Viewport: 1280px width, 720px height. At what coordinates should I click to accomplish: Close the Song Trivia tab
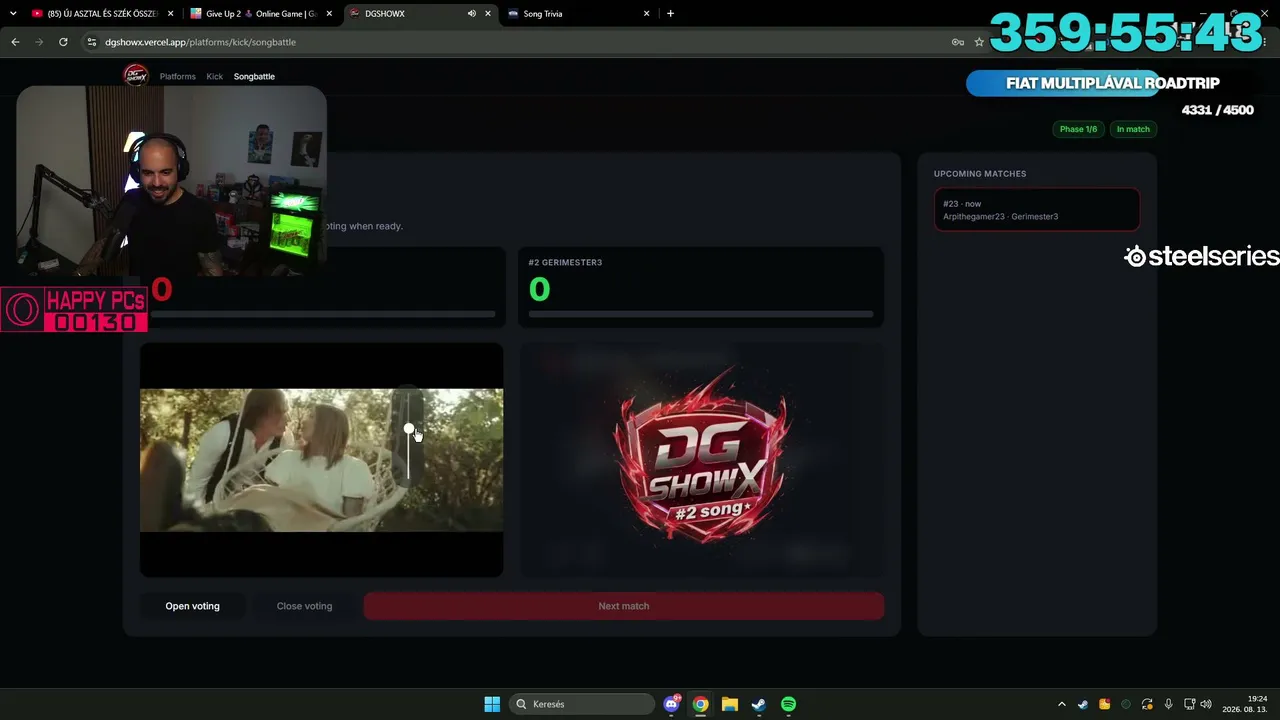tap(647, 14)
